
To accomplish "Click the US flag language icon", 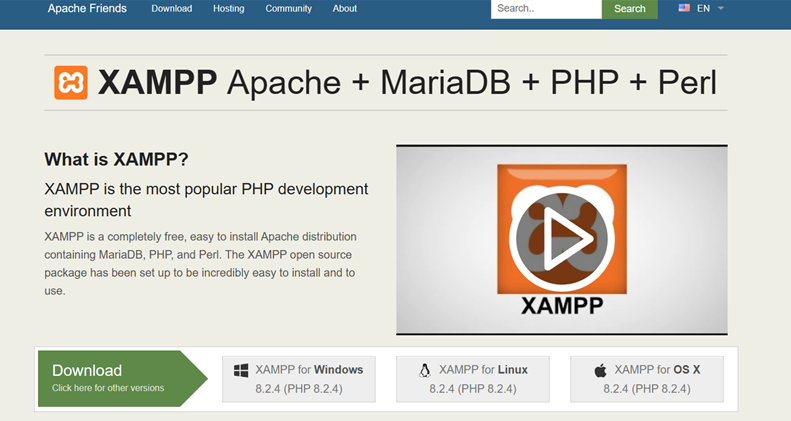I will tap(684, 8).
